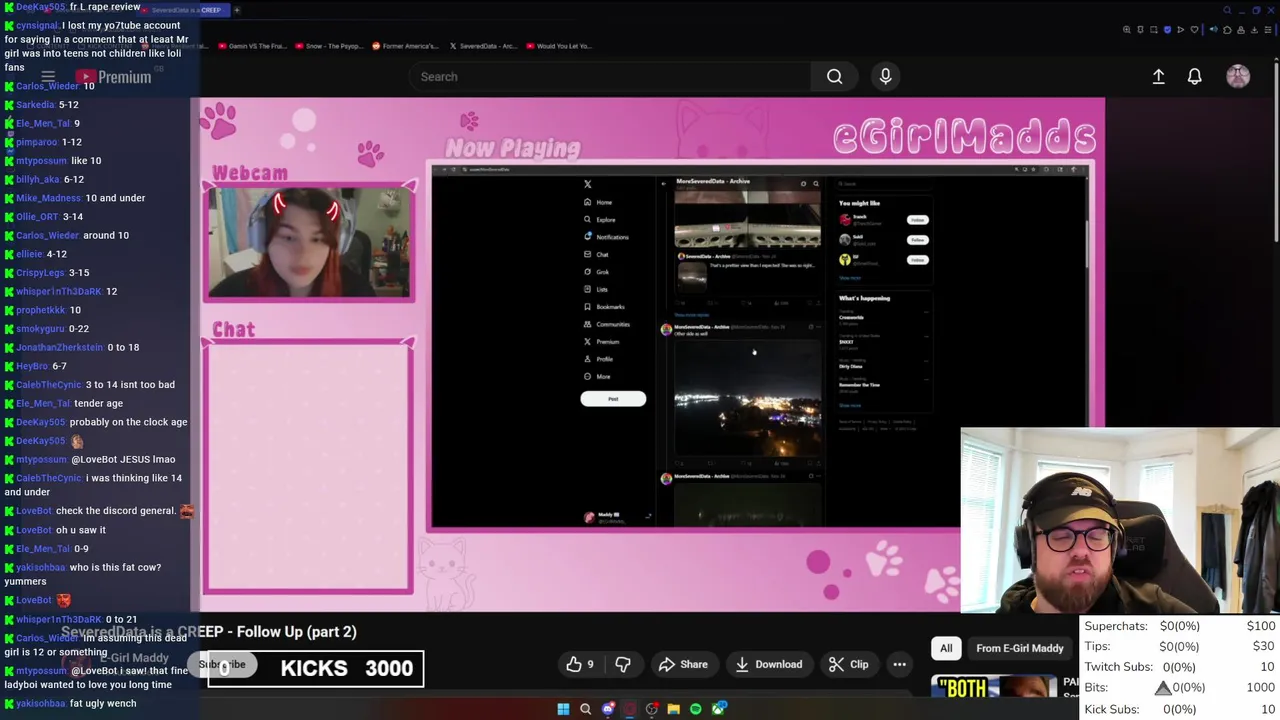Select the From E-Girl Maddy chip
1280x720 pixels.
point(1019,648)
